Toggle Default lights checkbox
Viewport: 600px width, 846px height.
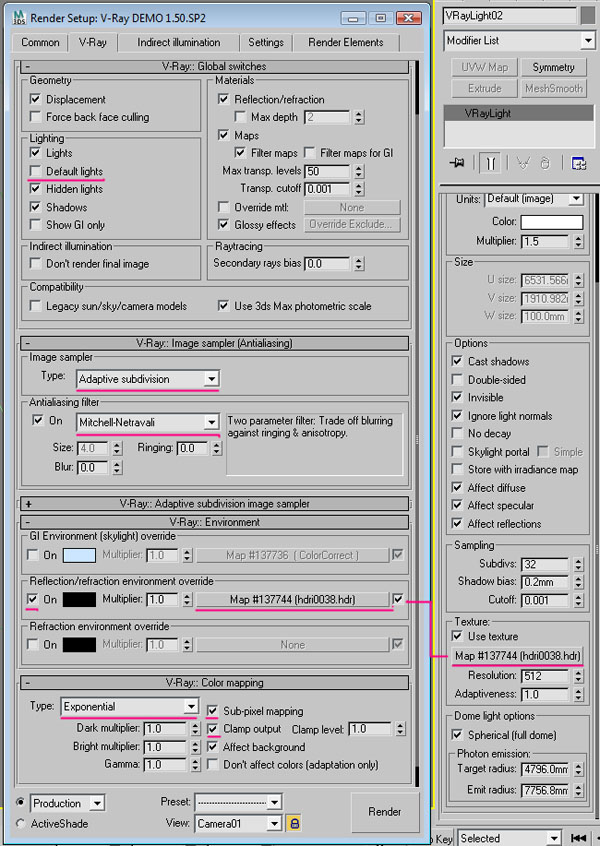click(36, 171)
